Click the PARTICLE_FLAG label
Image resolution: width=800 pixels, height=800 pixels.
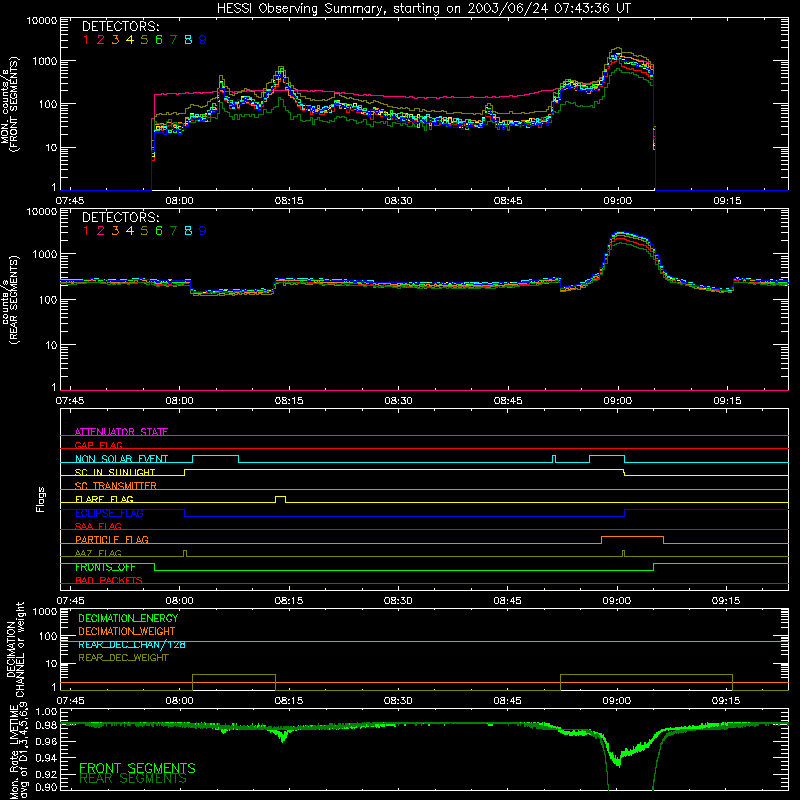(112, 539)
